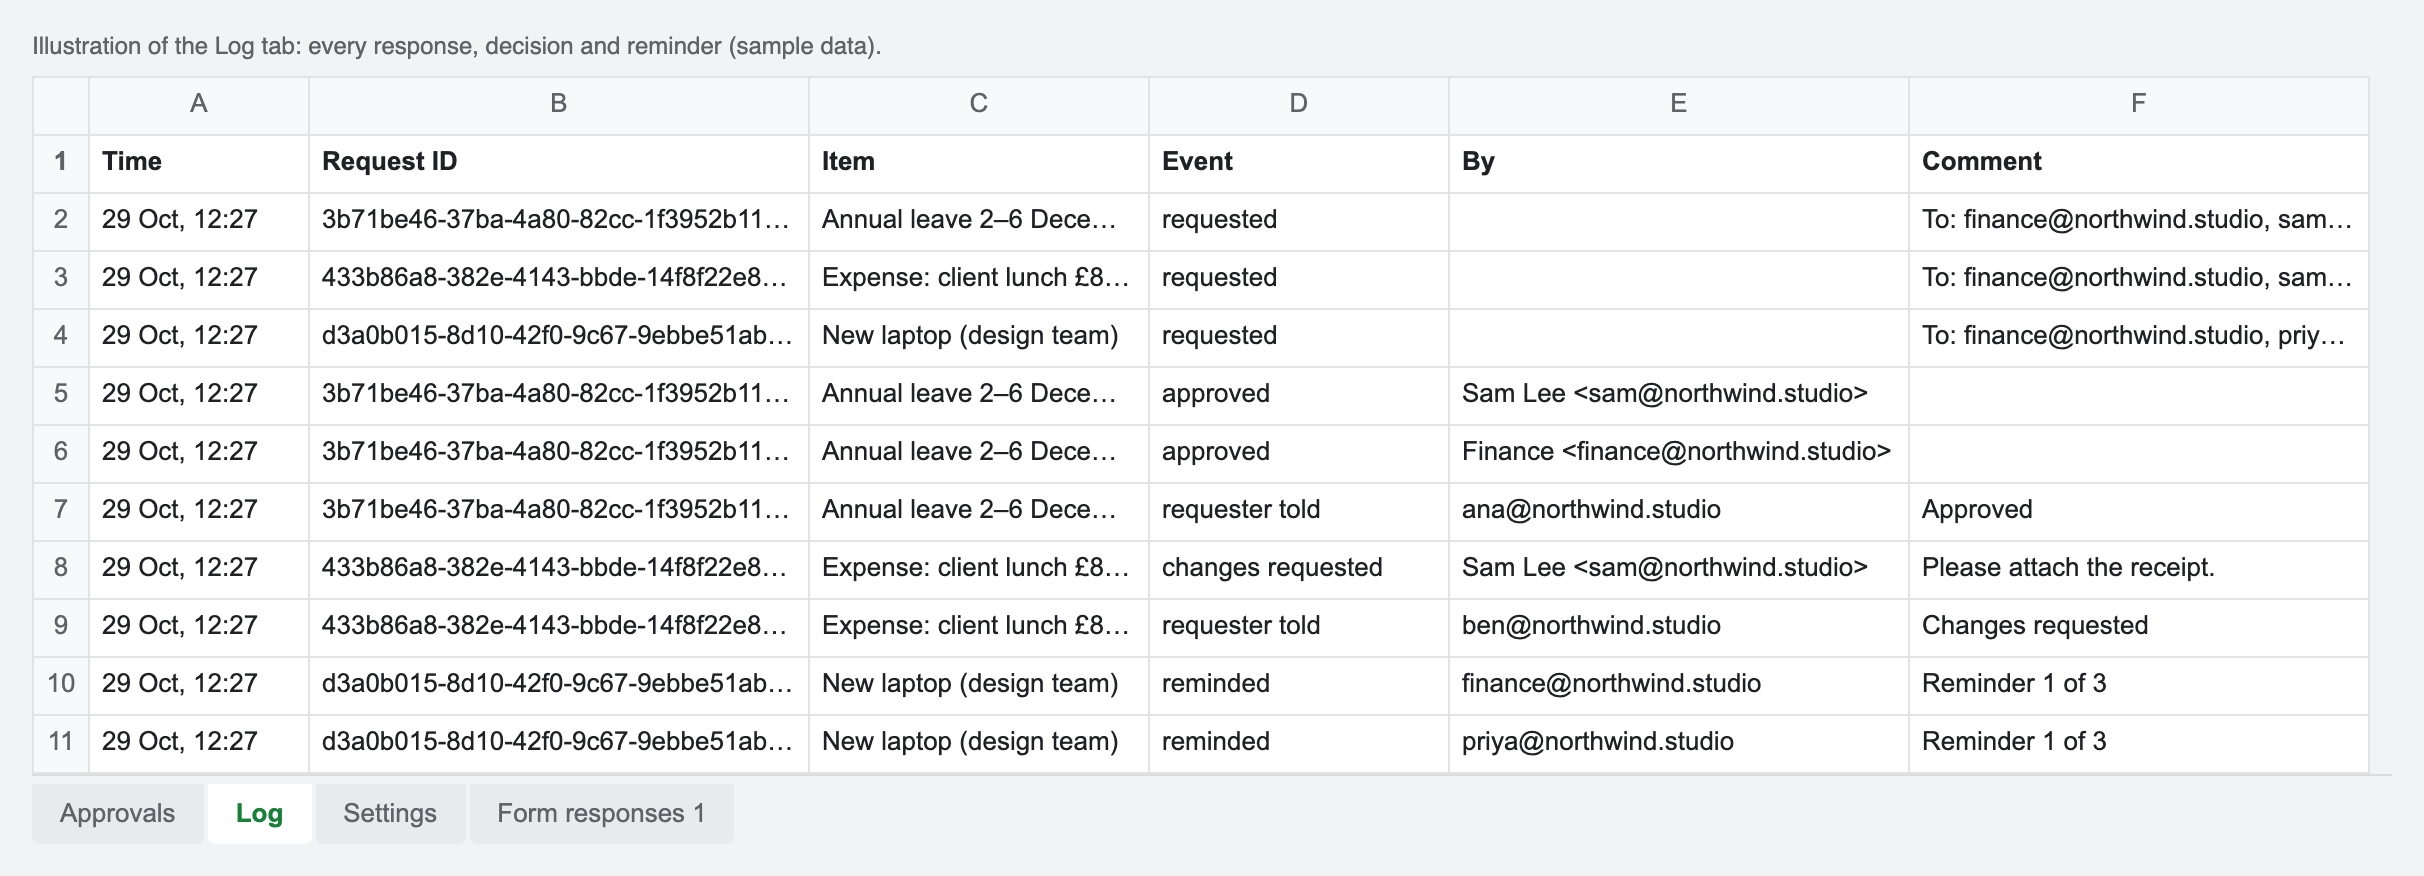Screen dimensions: 2424x876
Task: Select row 1 header number
Action: [x=61, y=164]
